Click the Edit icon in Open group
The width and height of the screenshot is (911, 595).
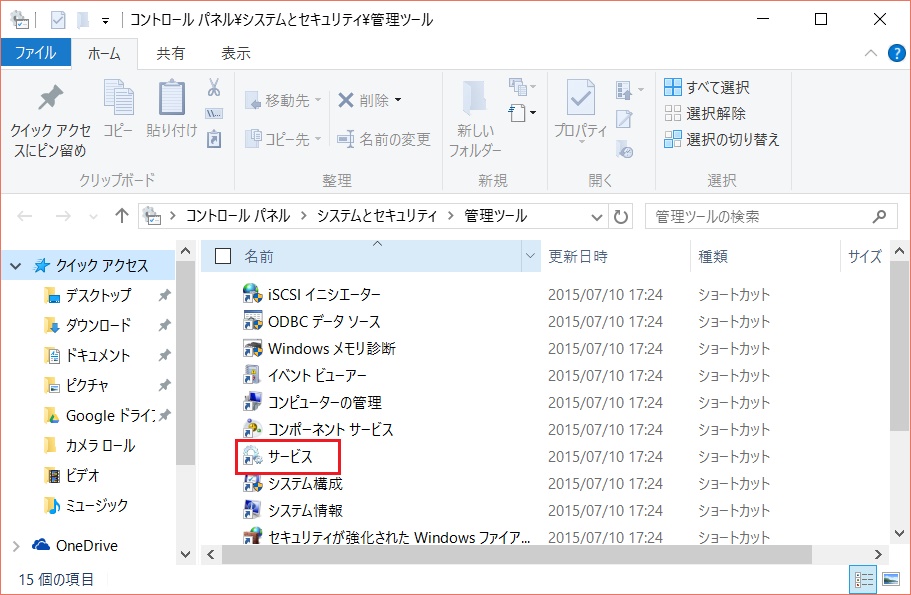pos(625,119)
